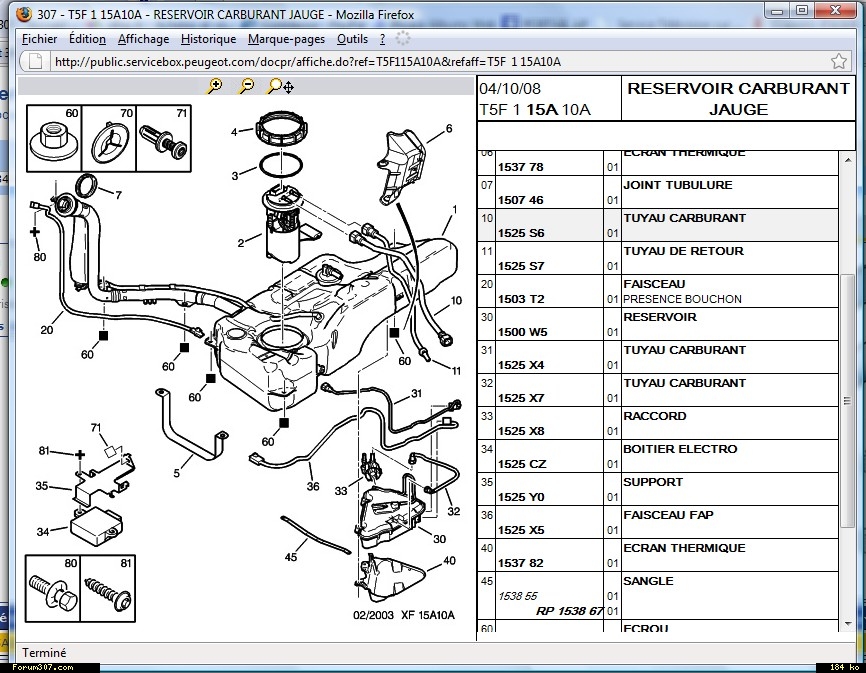Click callout 45 on the diagram
This screenshot has height=673, width=866.
[291, 557]
